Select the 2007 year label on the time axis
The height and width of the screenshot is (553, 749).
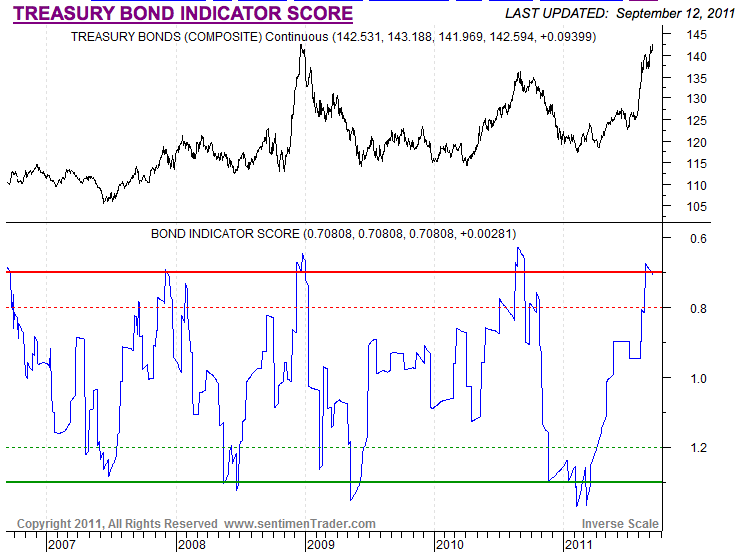pos(62,545)
